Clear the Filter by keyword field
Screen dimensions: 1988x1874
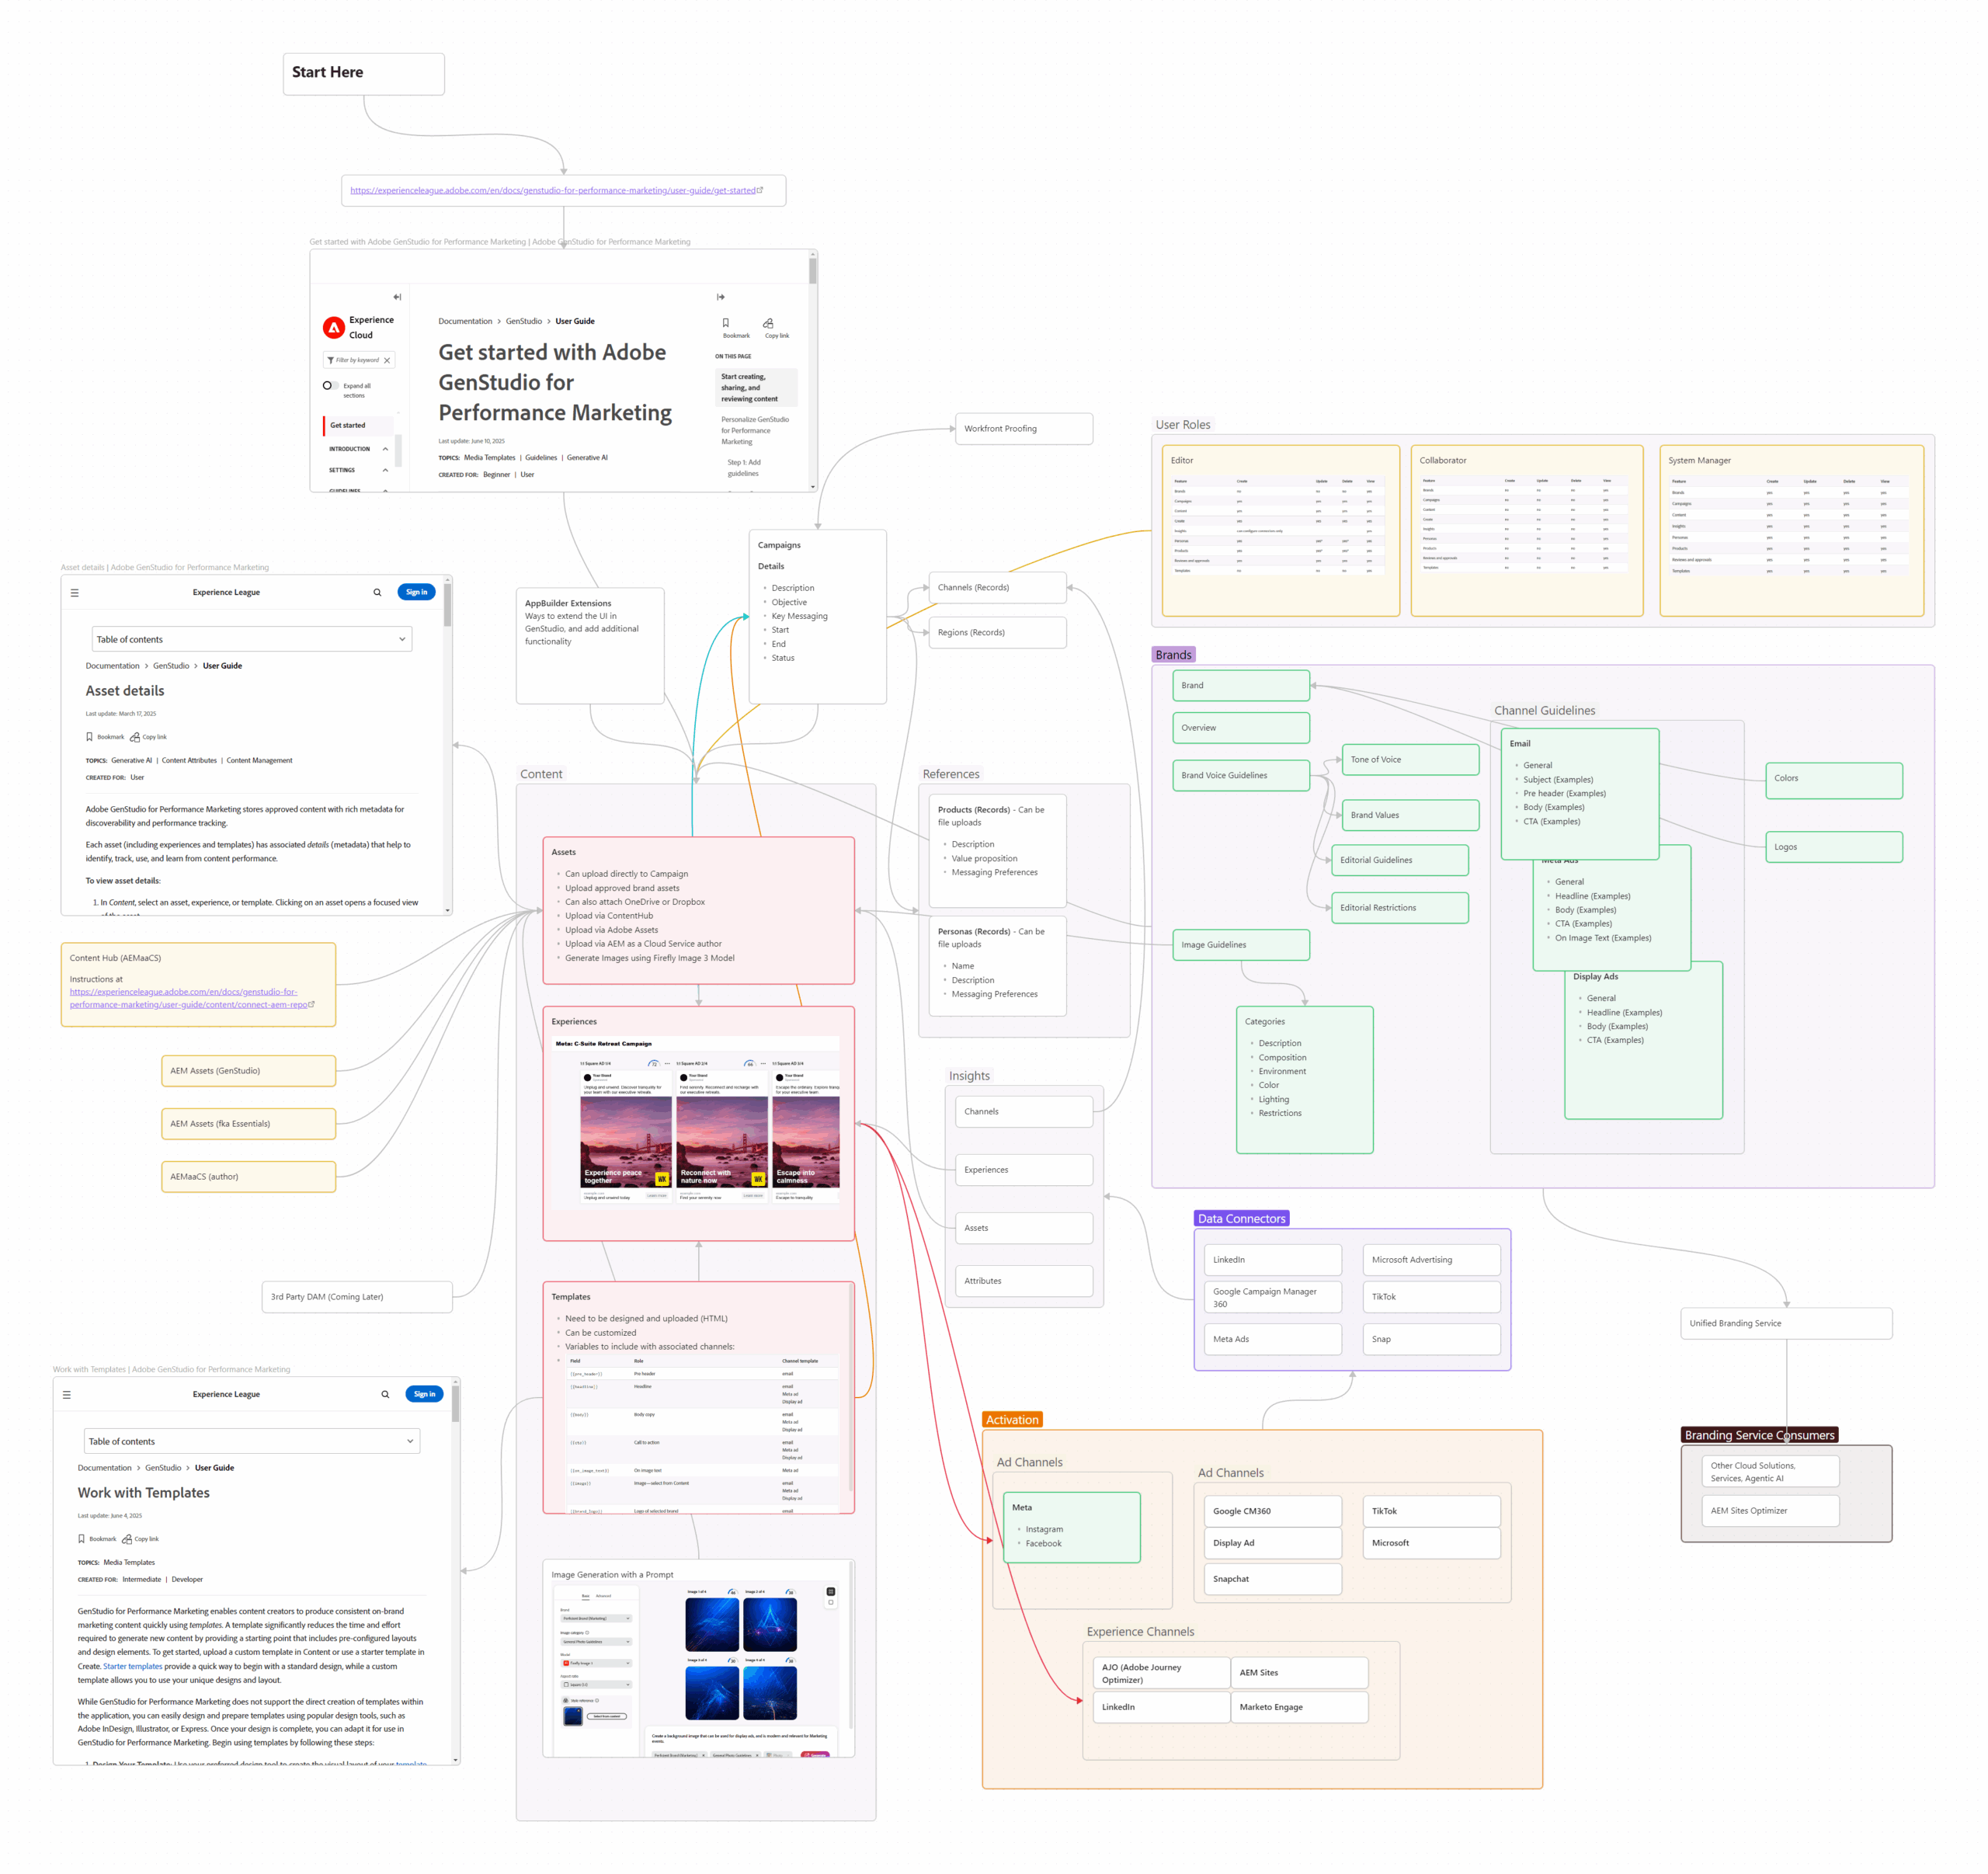click(x=387, y=360)
